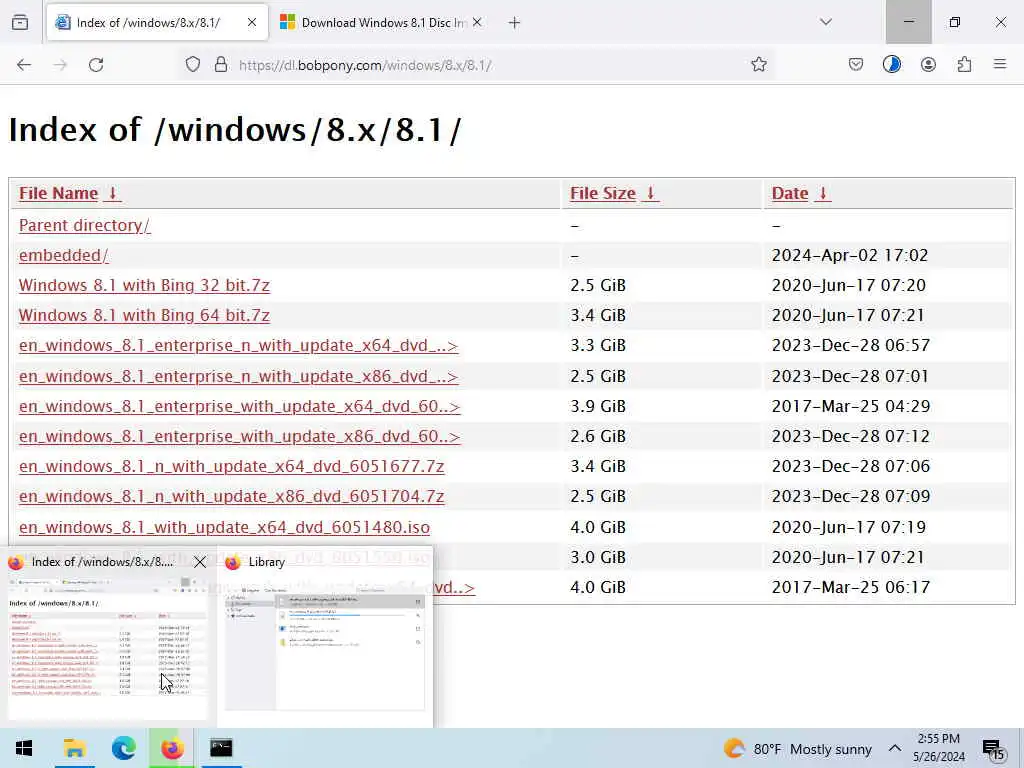Open Firefox application menu
Screen dimensions: 1024x768
[1000, 65]
